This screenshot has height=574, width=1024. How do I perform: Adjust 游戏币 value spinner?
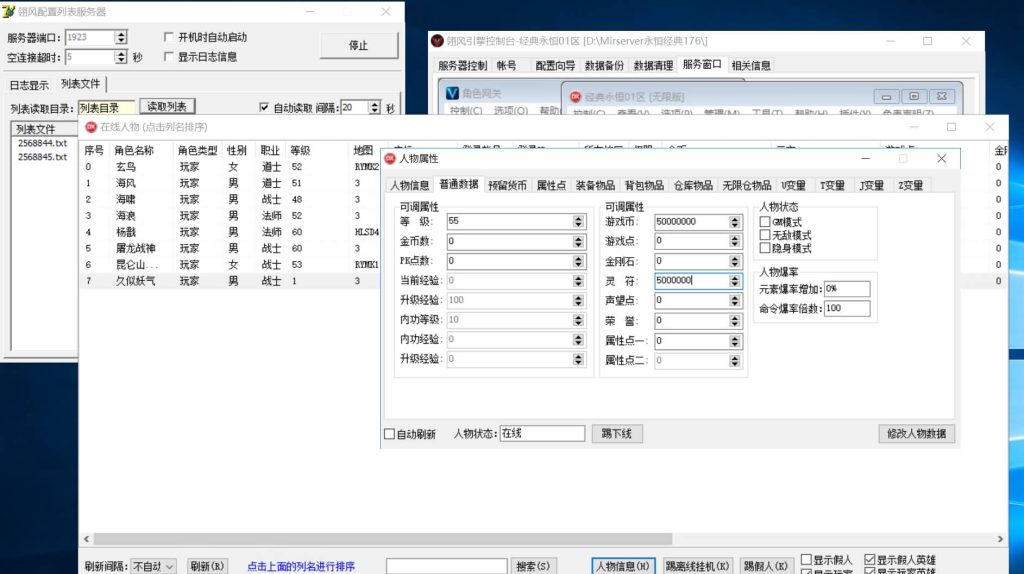tap(735, 222)
